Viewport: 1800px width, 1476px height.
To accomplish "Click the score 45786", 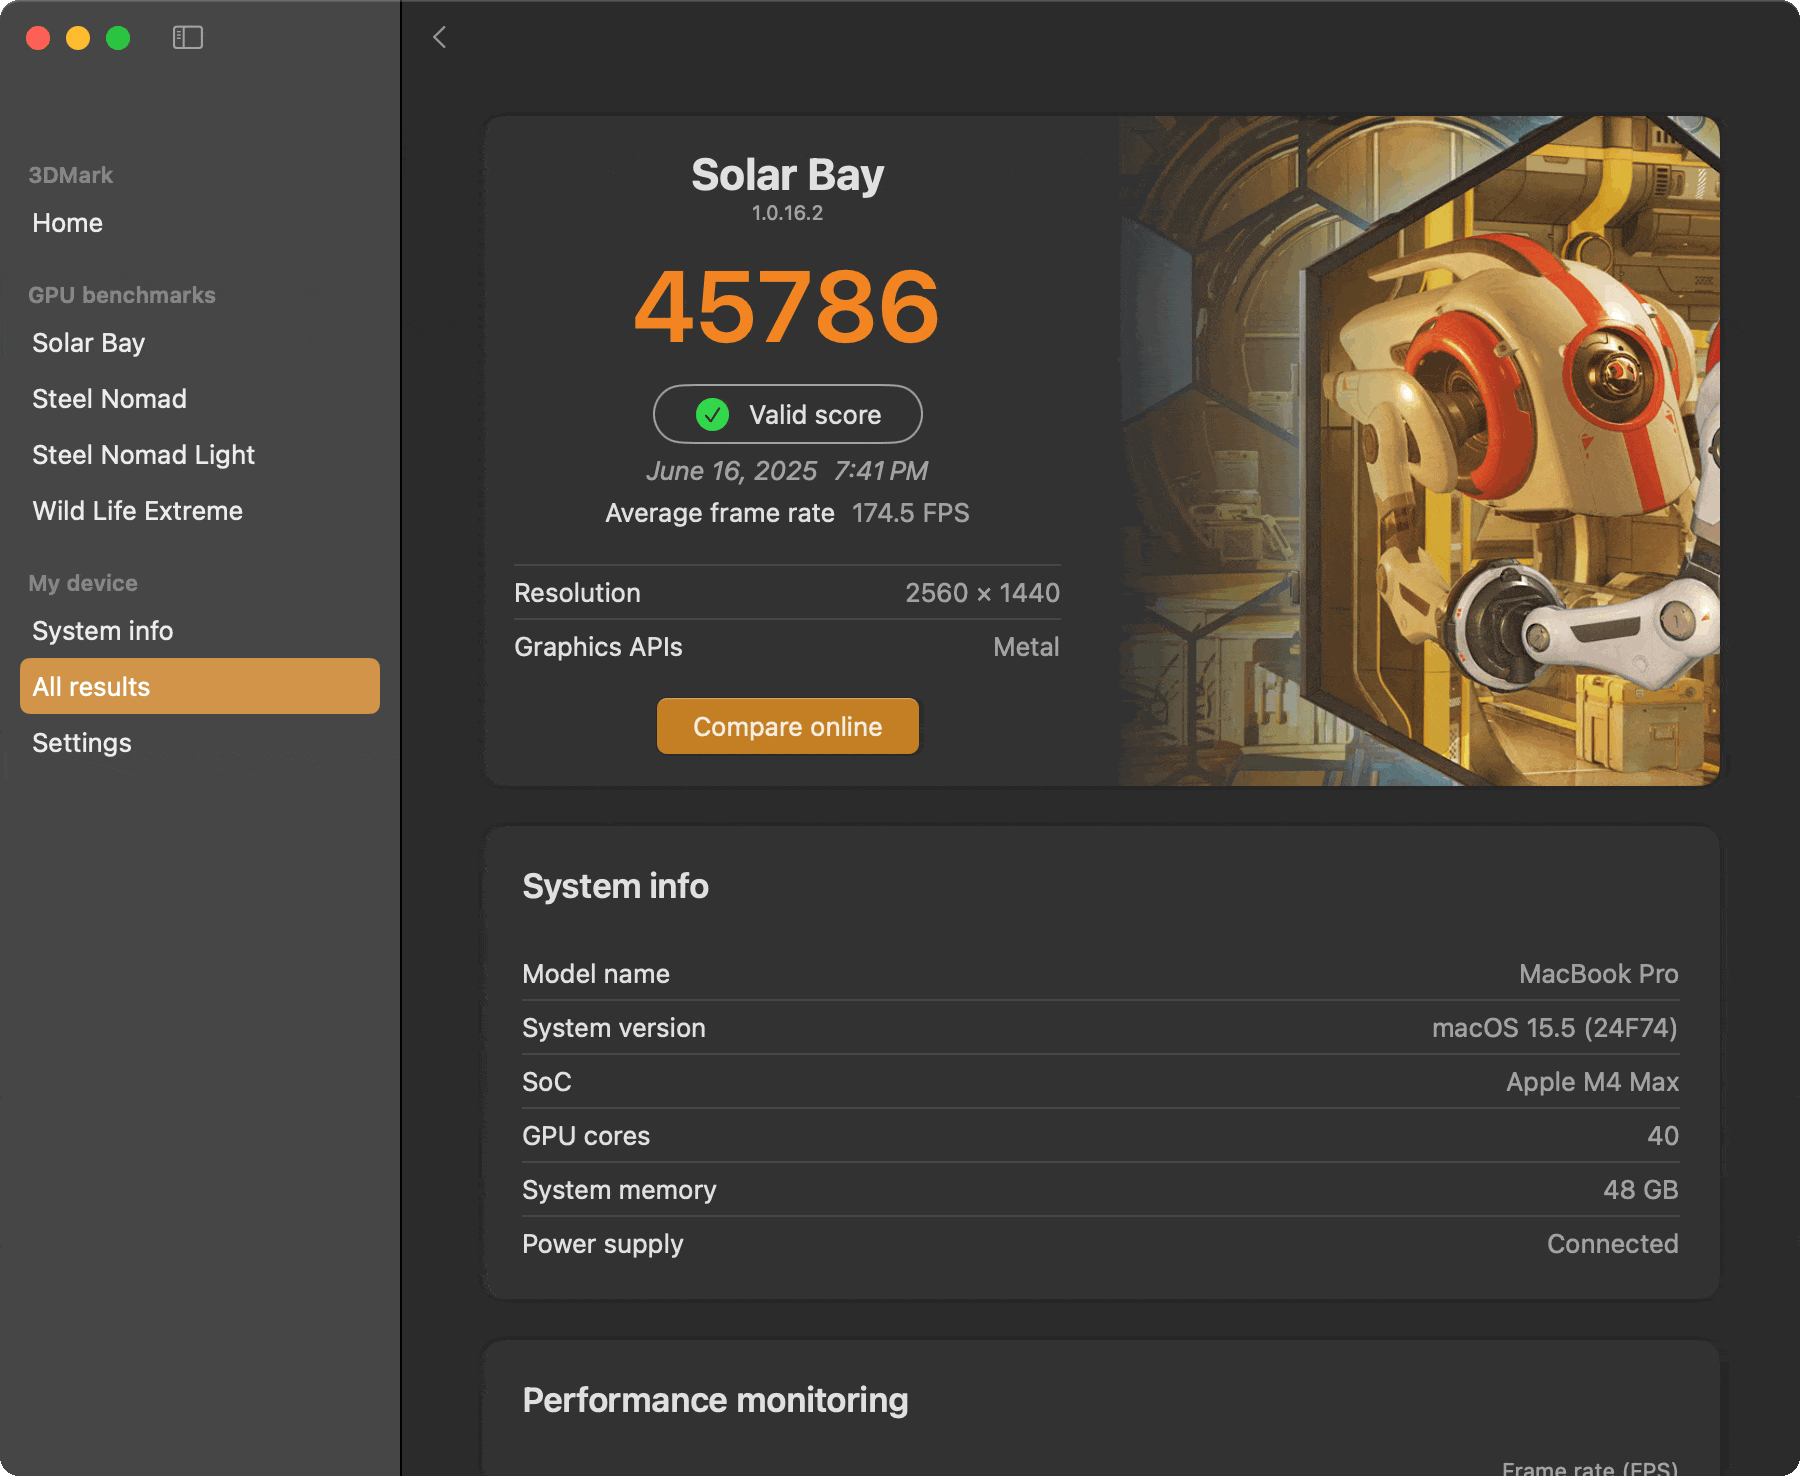I will click(x=787, y=308).
